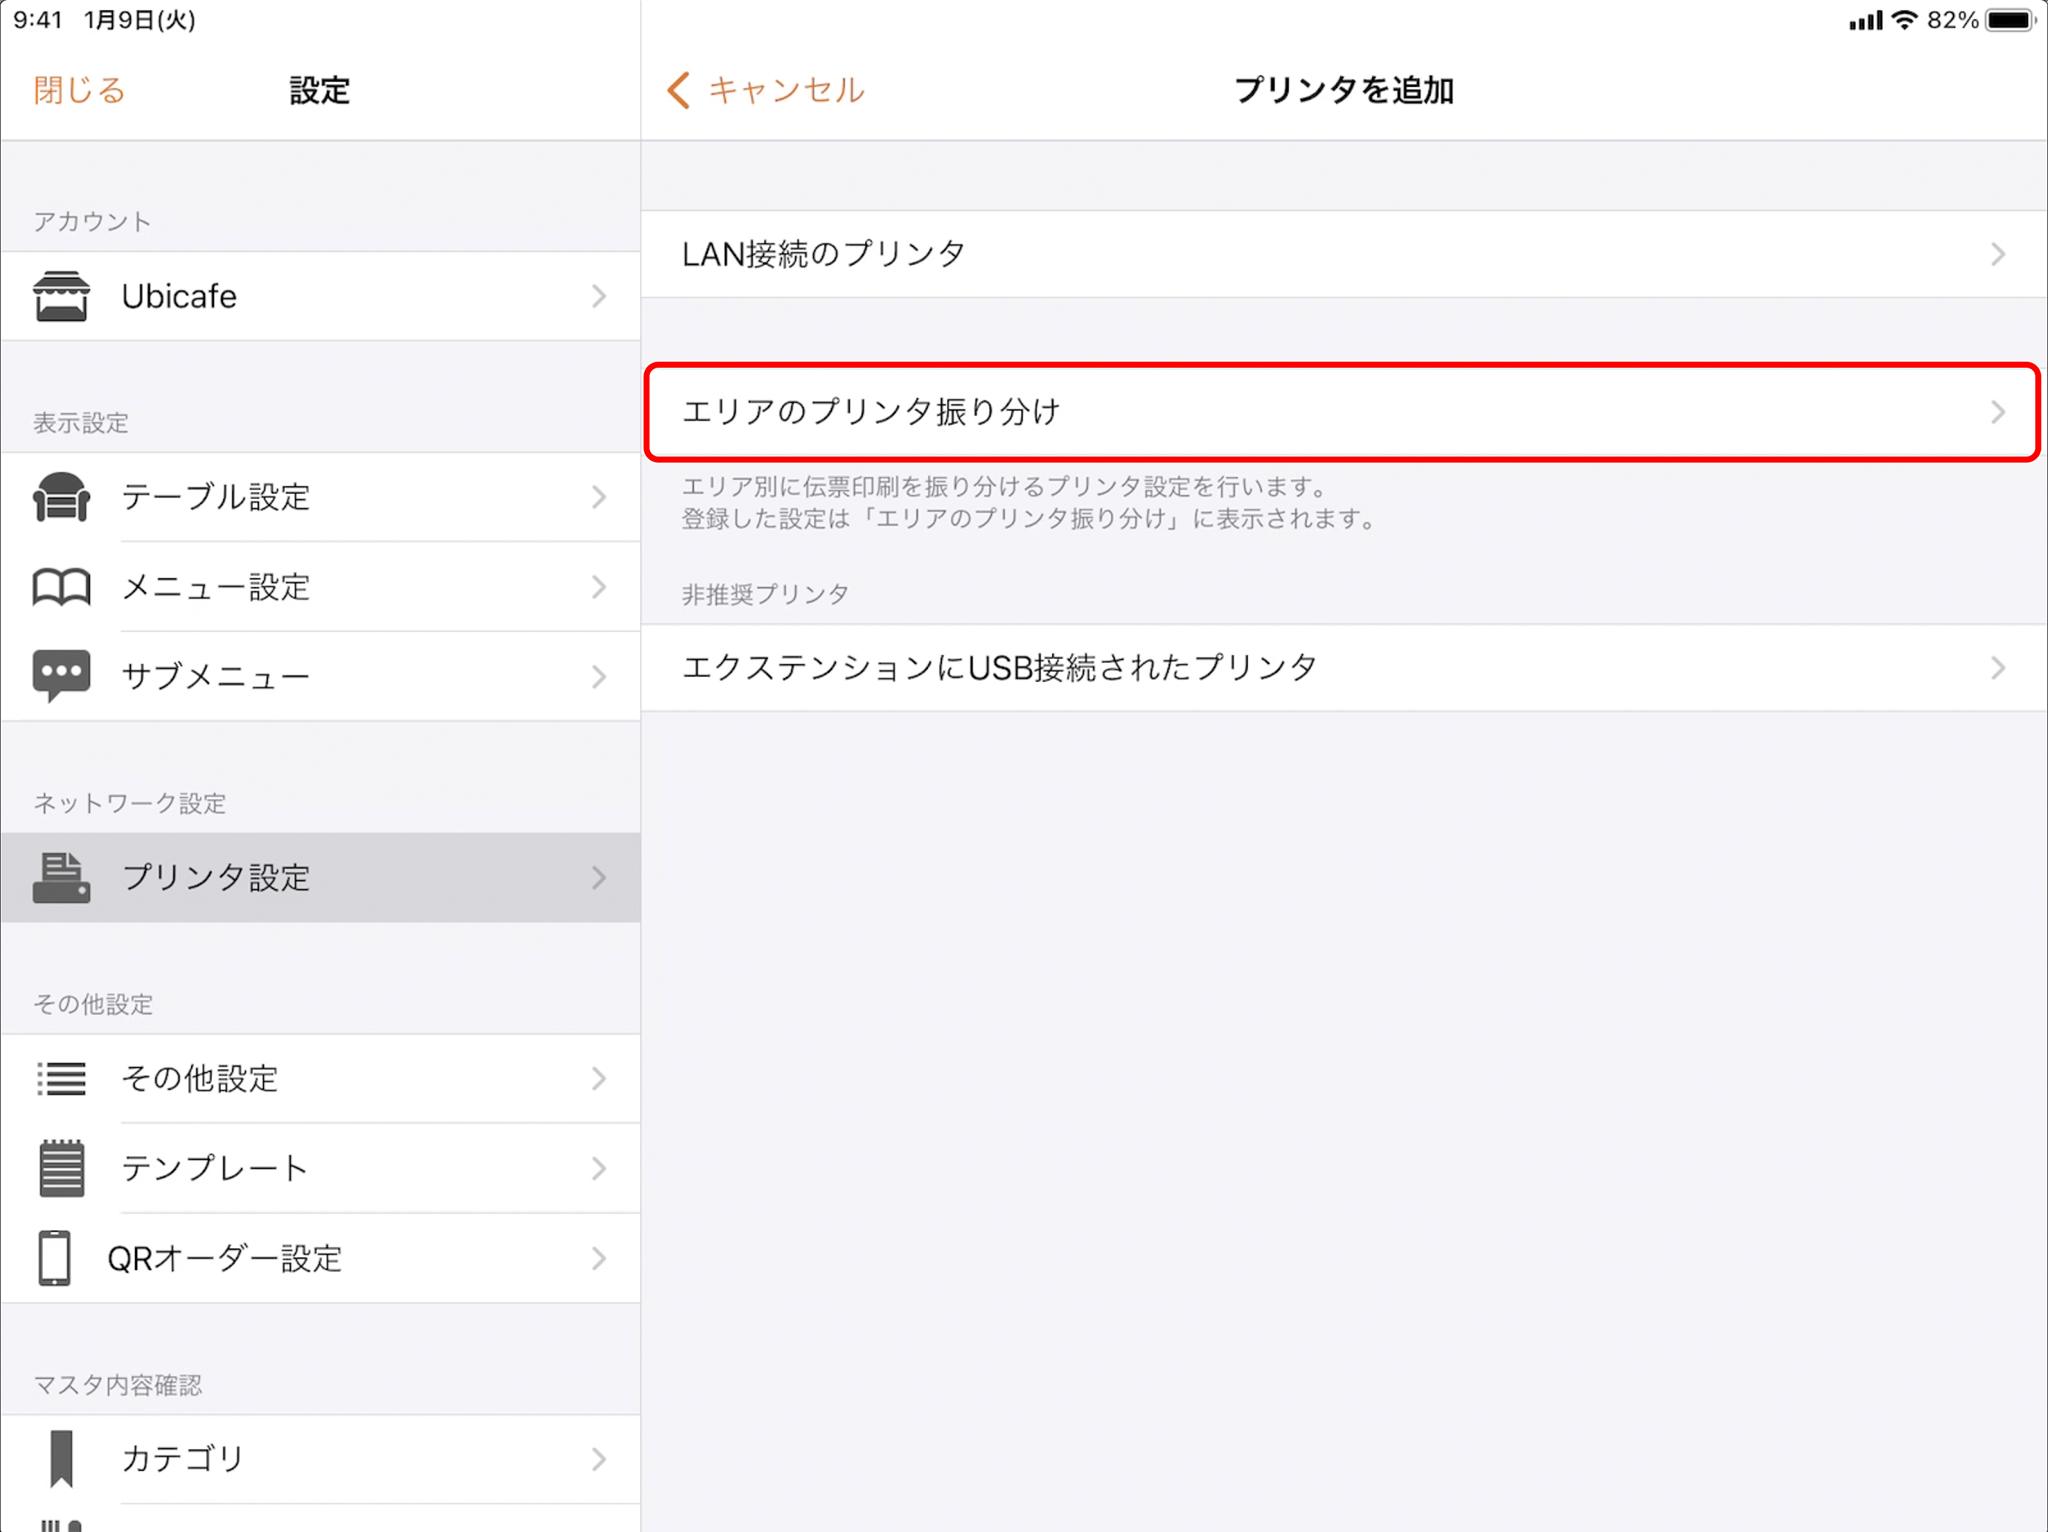The width and height of the screenshot is (2048, 1532).
Task: Tap キャンセル to go back
Action: 786,90
